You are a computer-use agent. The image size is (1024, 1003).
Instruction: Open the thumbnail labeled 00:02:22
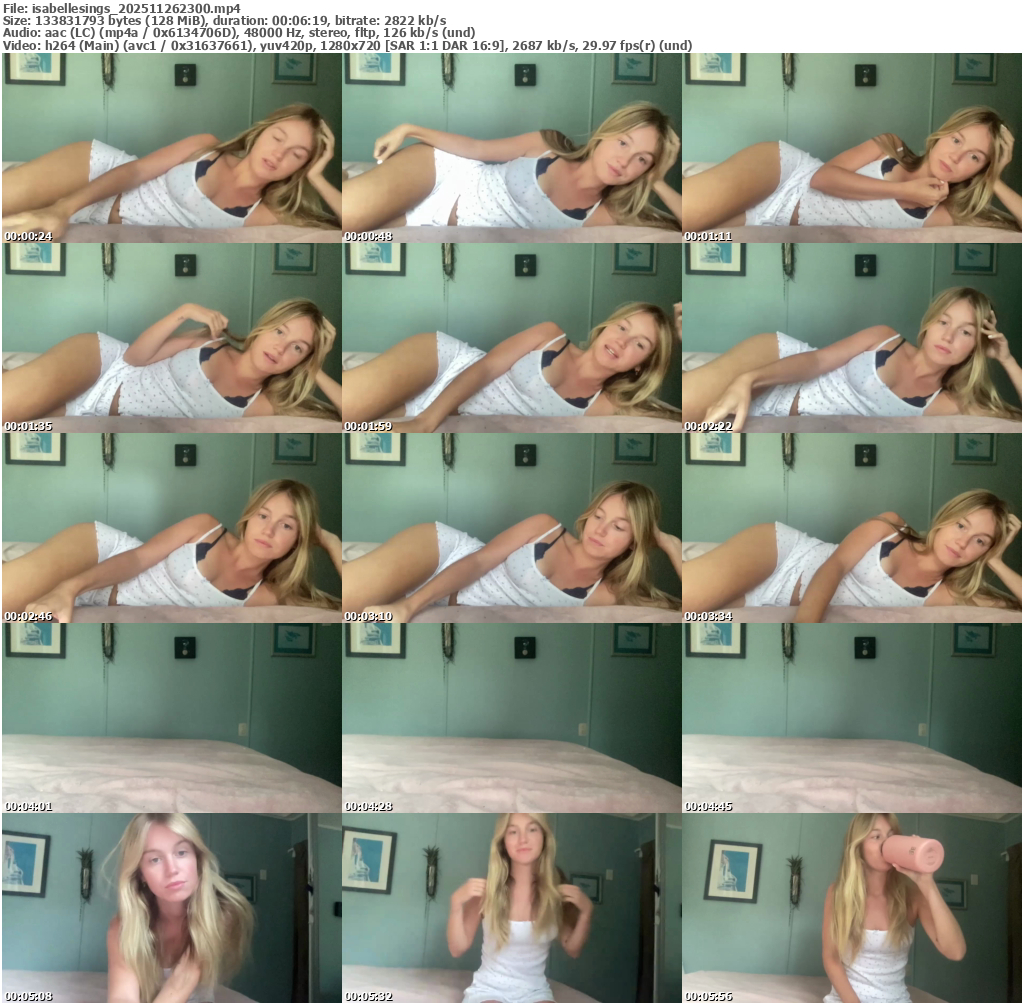852,338
